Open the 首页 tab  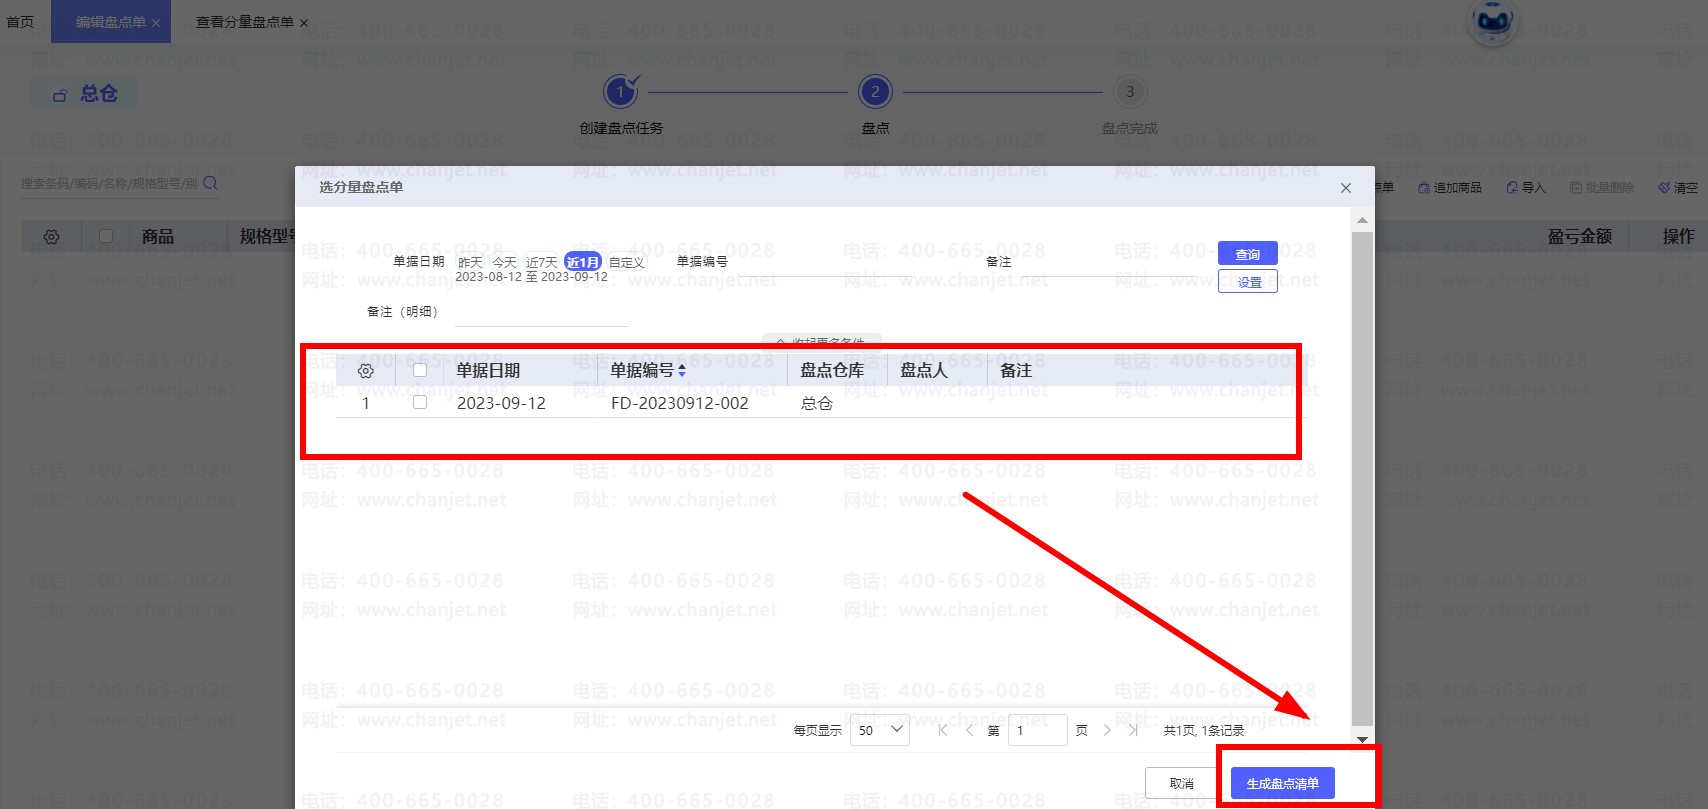(20, 22)
